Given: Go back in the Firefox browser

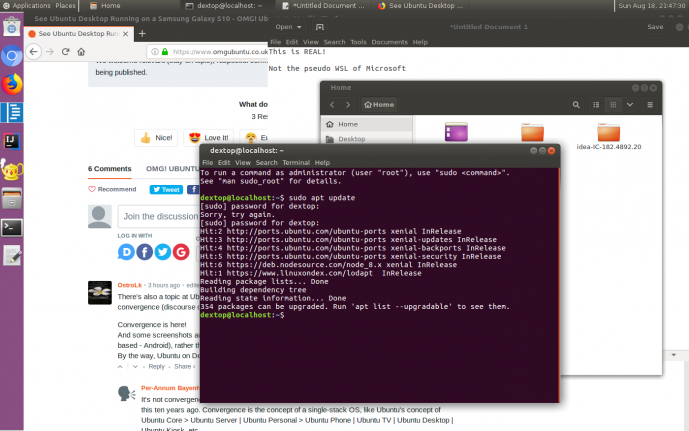Looking at the screenshot, I should click(33, 51).
